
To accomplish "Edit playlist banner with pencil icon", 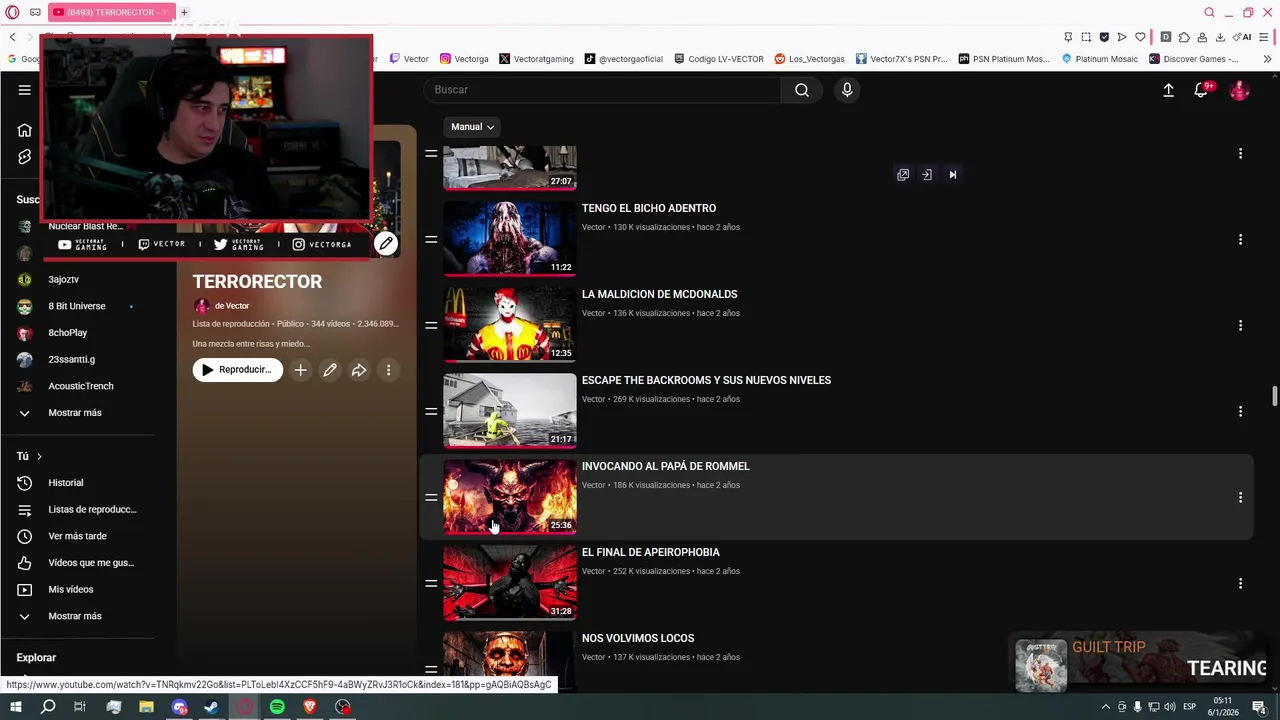I will [386, 243].
